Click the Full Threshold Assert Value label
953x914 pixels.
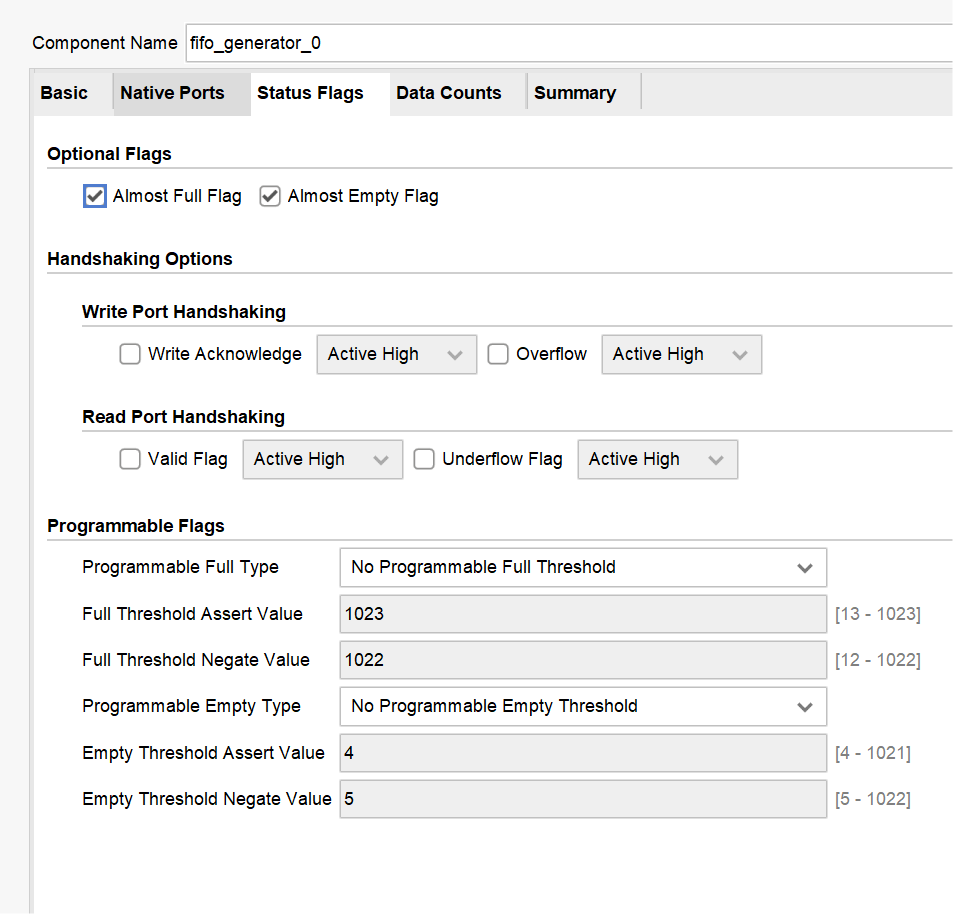pyautogui.click(x=193, y=614)
